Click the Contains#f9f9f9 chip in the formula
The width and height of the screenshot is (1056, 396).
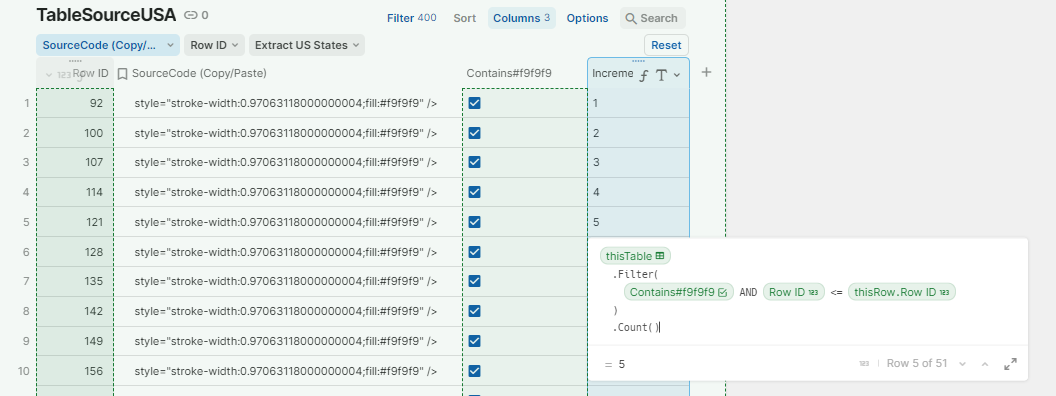point(679,292)
